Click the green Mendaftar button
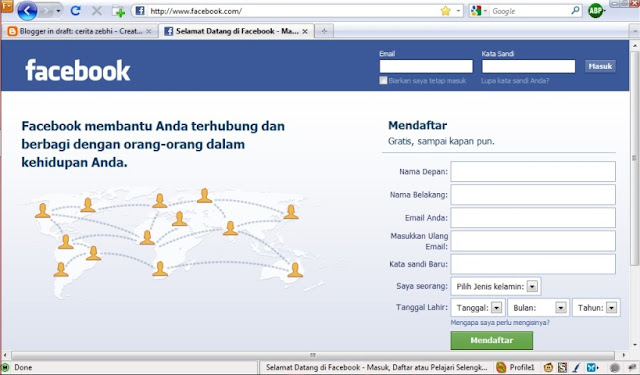The image size is (640, 375). tap(492, 340)
